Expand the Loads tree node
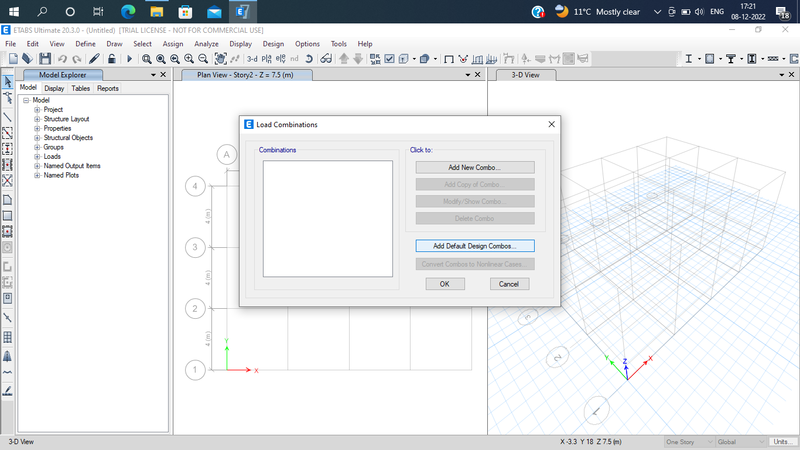 click(37, 157)
